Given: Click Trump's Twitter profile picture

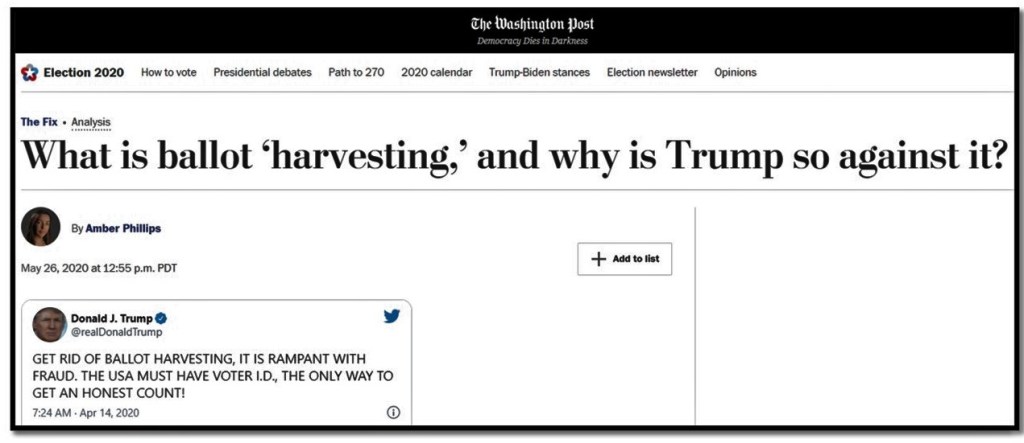Looking at the screenshot, I should [49, 324].
